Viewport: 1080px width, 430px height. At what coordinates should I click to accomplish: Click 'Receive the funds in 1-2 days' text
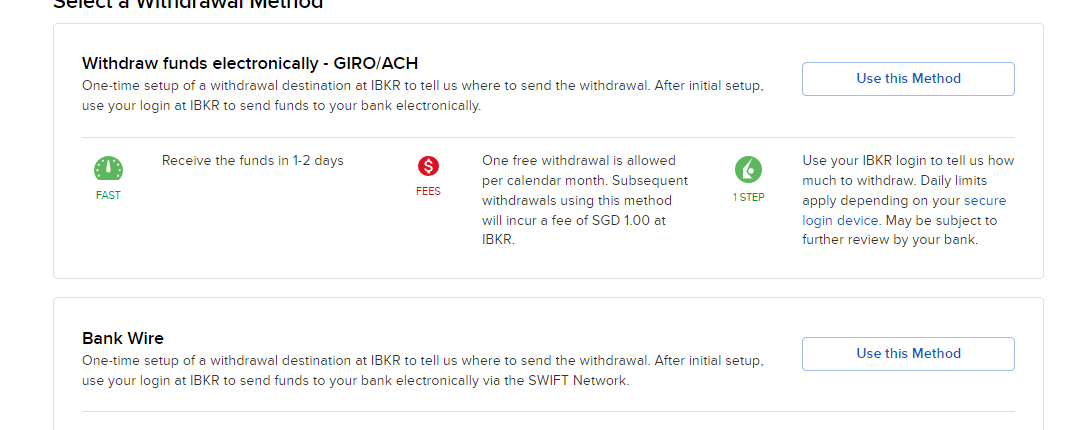253,160
